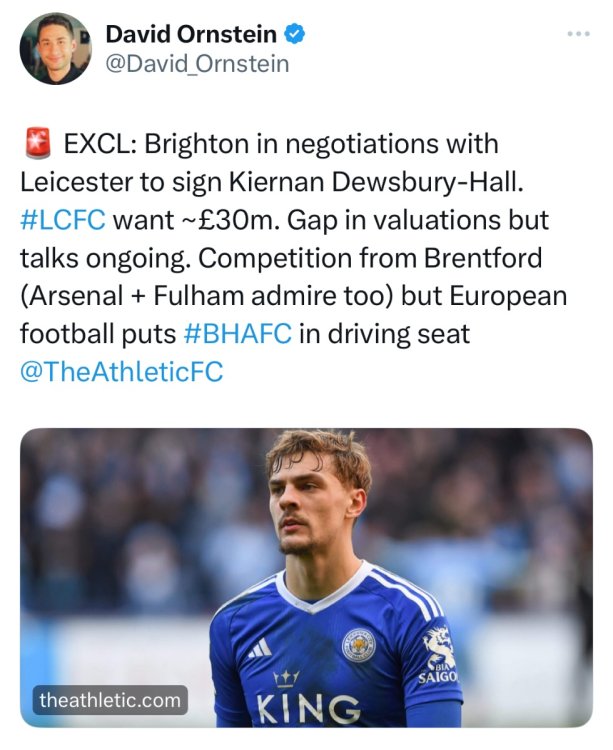The image size is (613, 750).
Task: Open the @TheAthleticFC mention
Action: pos(122,371)
